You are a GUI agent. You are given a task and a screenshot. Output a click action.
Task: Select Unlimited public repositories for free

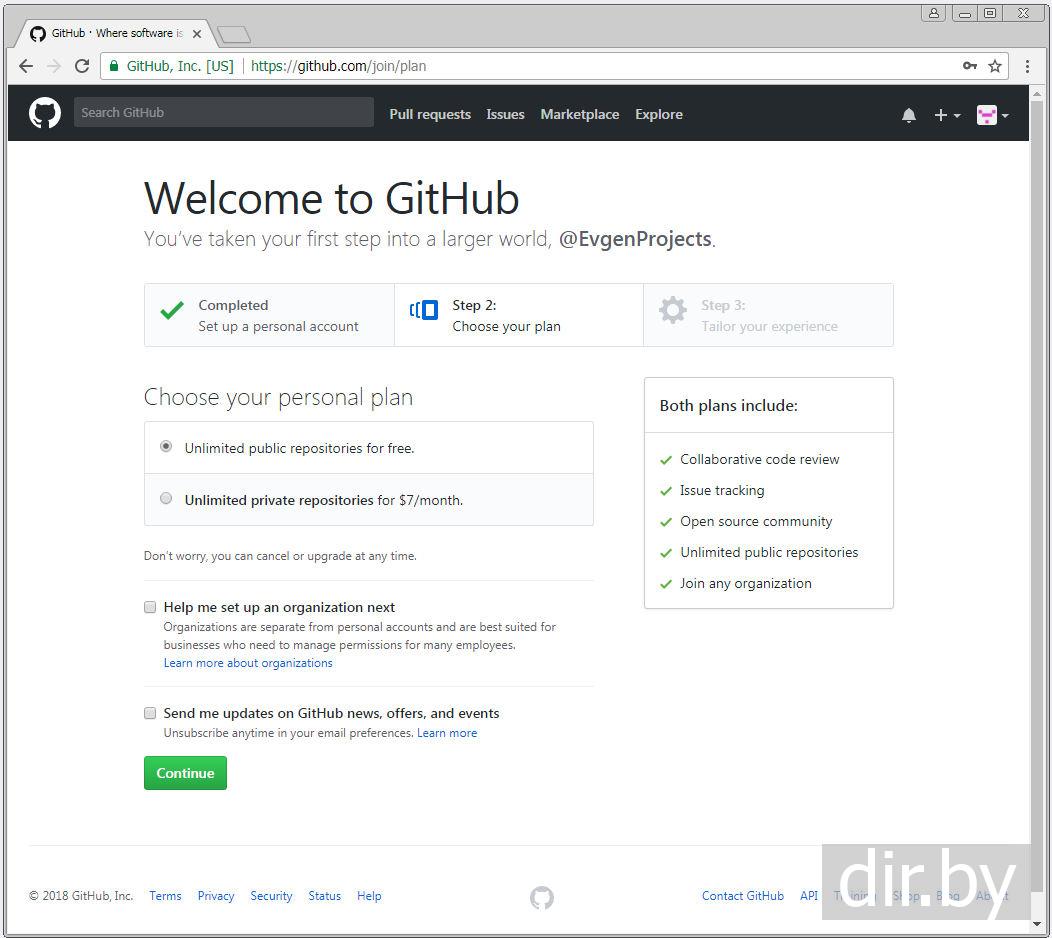(166, 446)
